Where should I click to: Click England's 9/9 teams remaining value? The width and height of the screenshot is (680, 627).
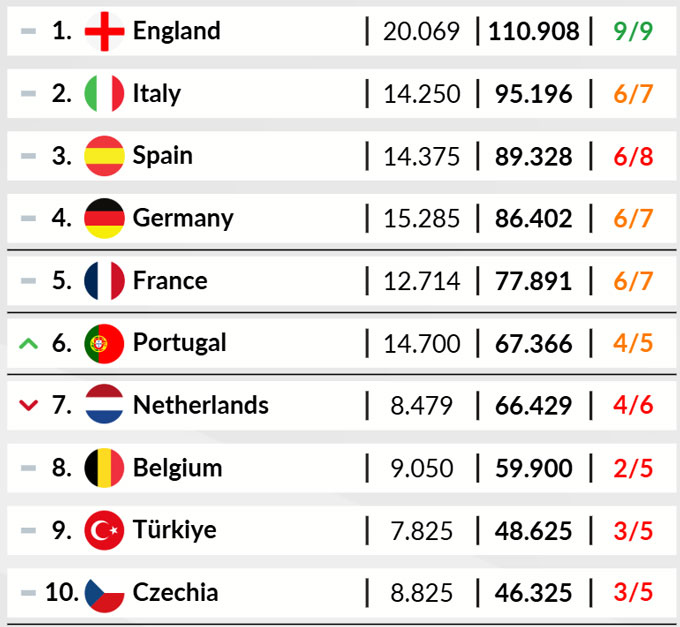(632, 31)
